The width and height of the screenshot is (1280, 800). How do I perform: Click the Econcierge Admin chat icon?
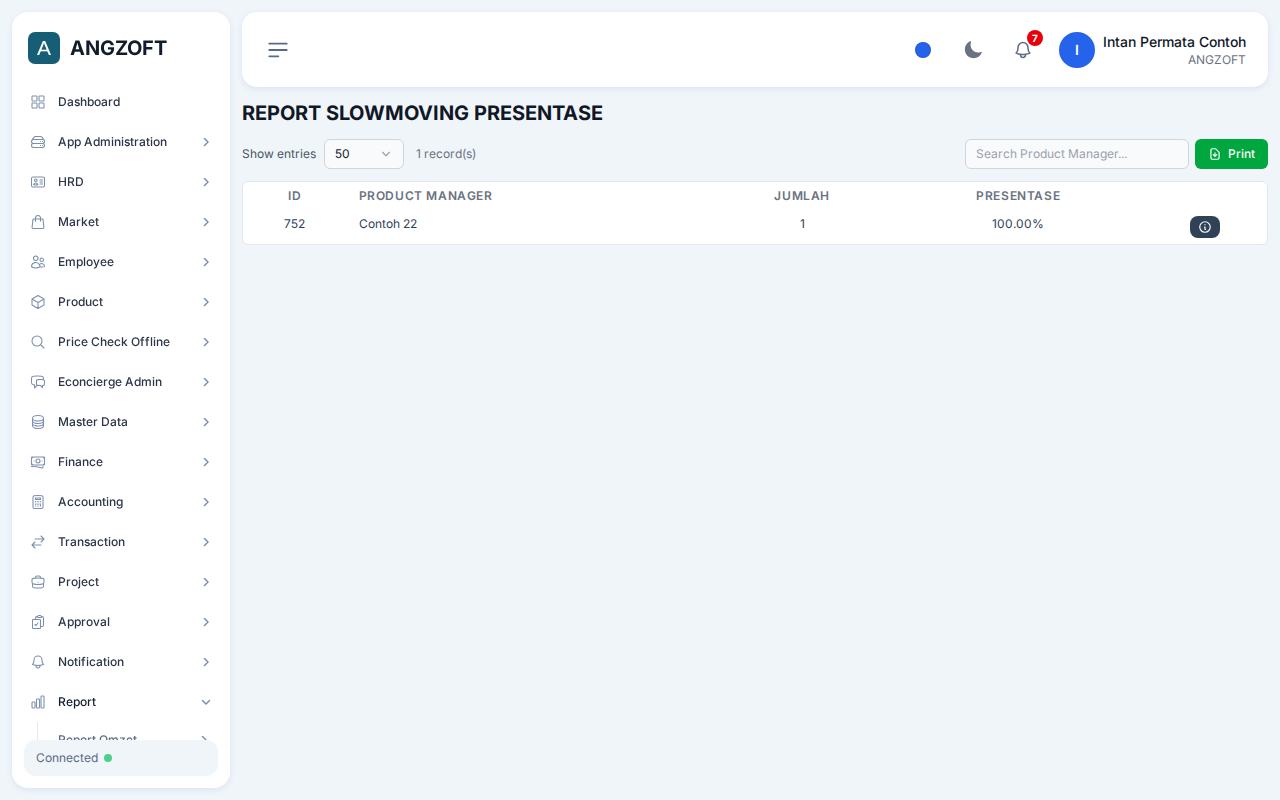click(x=38, y=382)
